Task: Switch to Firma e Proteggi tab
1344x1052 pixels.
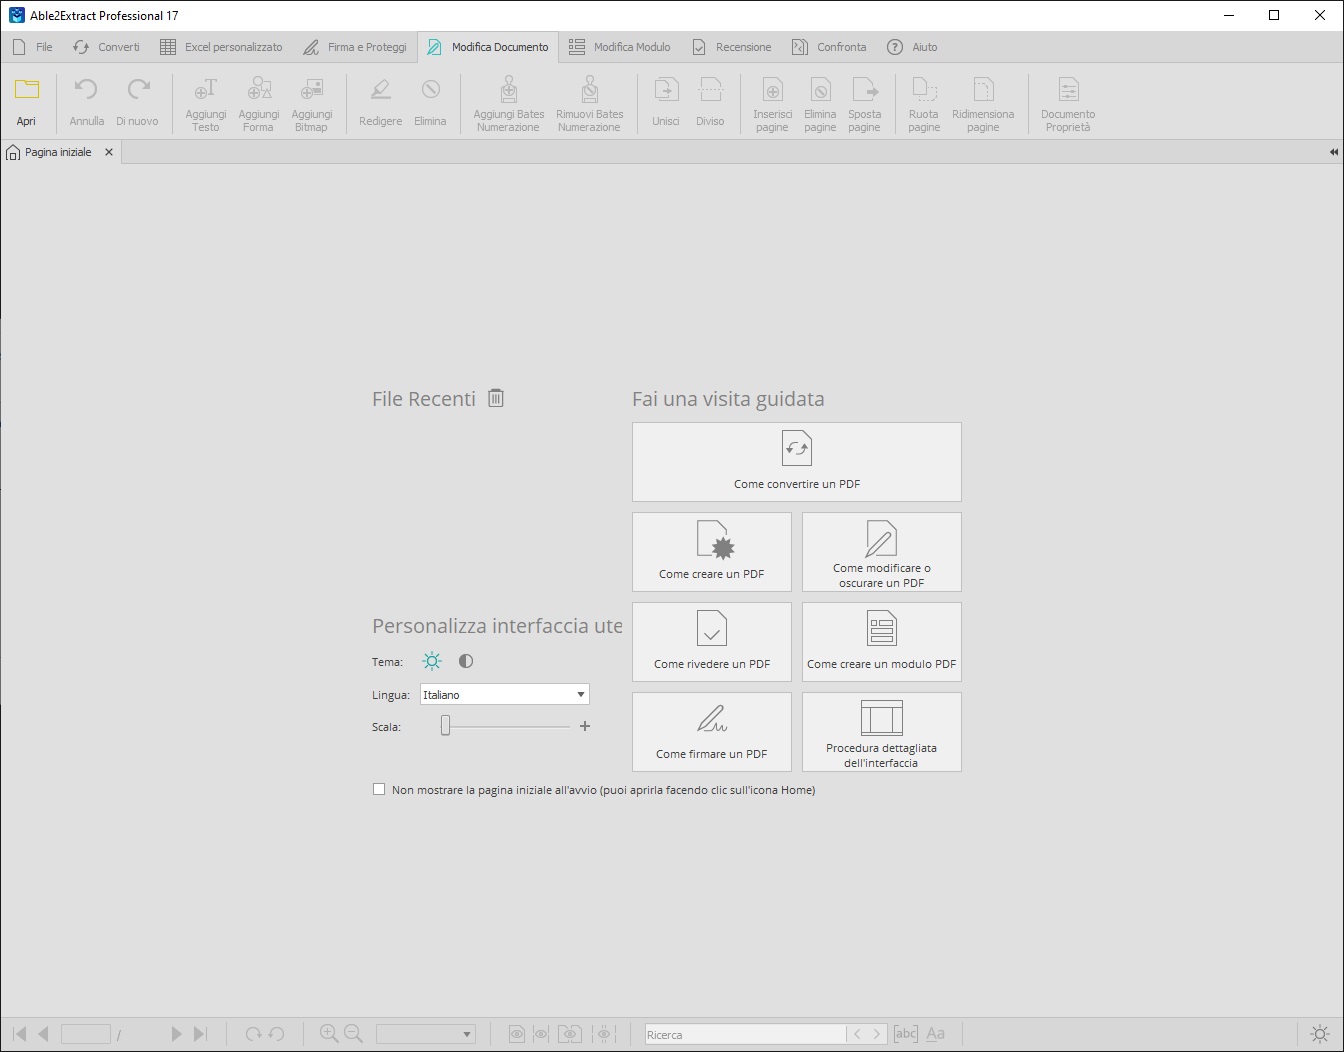Action: click(x=355, y=47)
